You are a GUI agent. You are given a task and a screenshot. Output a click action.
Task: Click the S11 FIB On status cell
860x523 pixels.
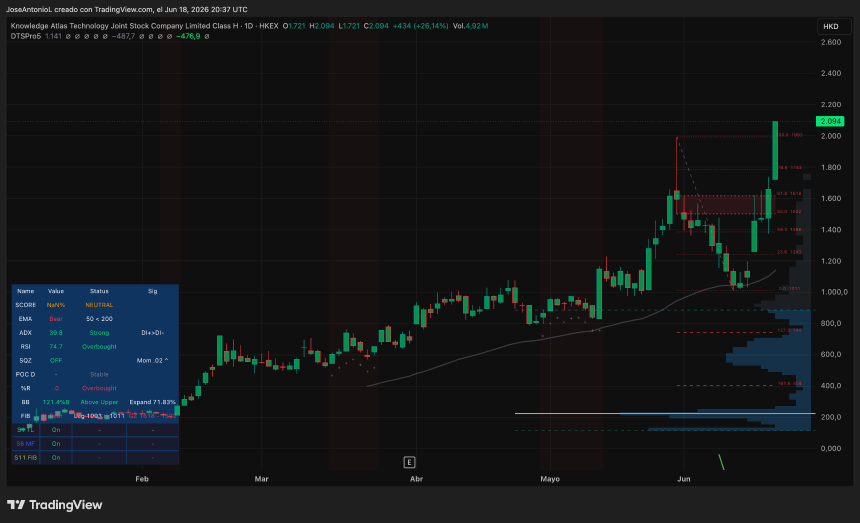coord(56,457)
